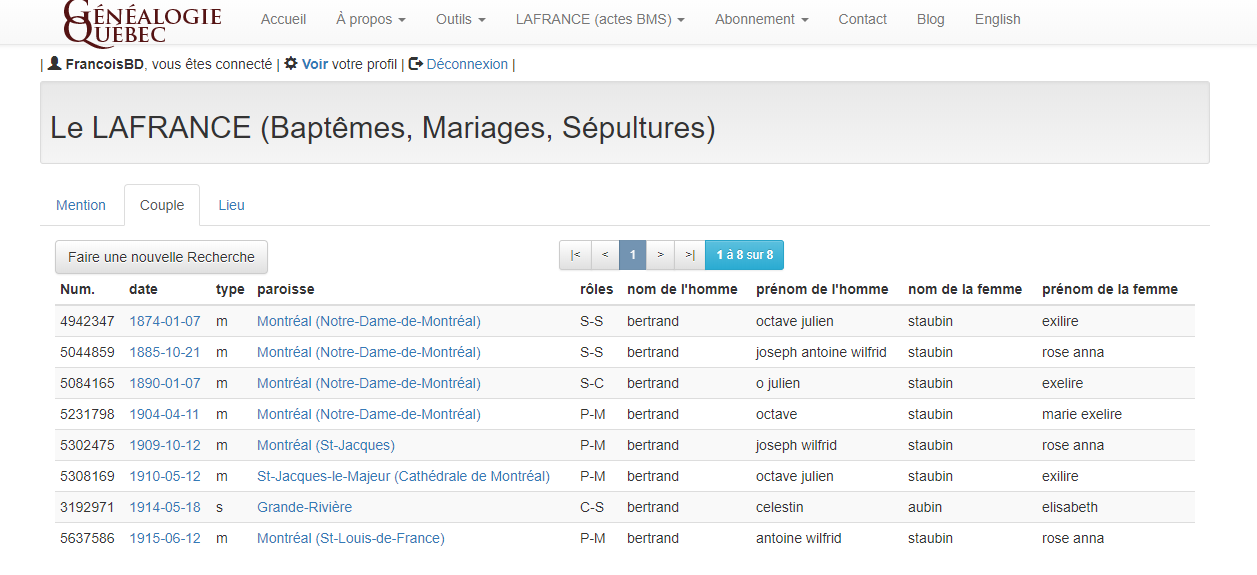Click the name 'celestin'

780,507
